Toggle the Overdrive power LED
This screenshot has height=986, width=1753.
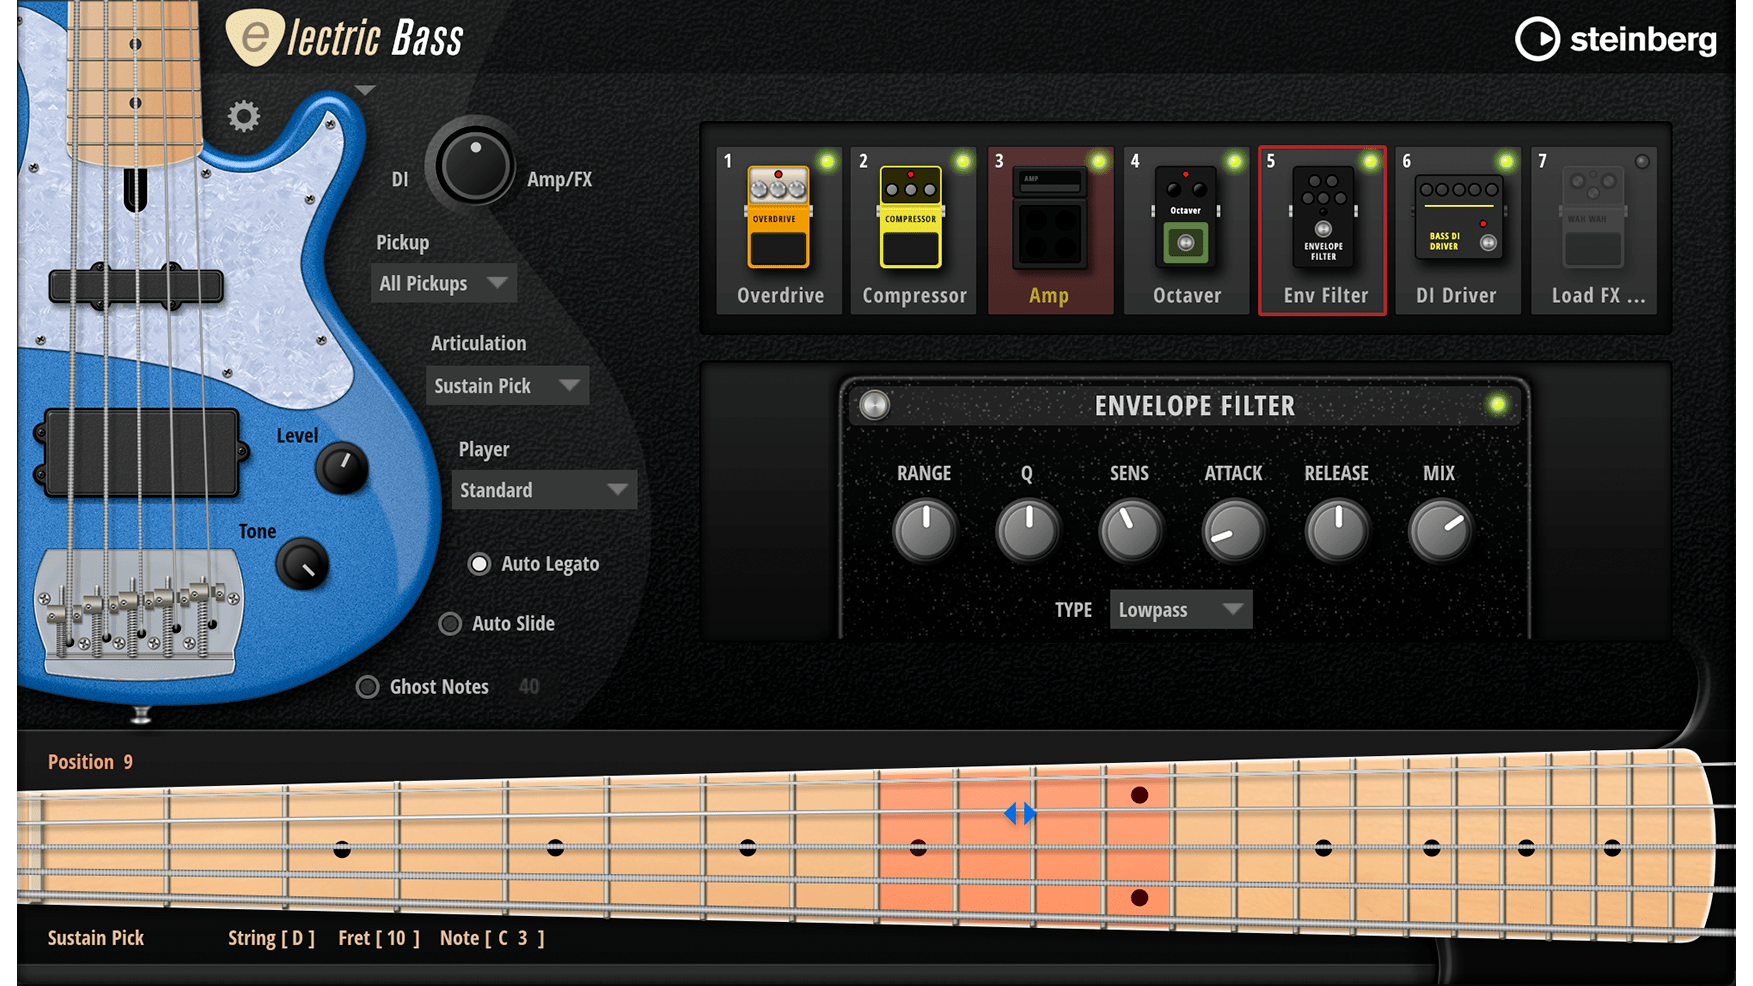(827, 161)
